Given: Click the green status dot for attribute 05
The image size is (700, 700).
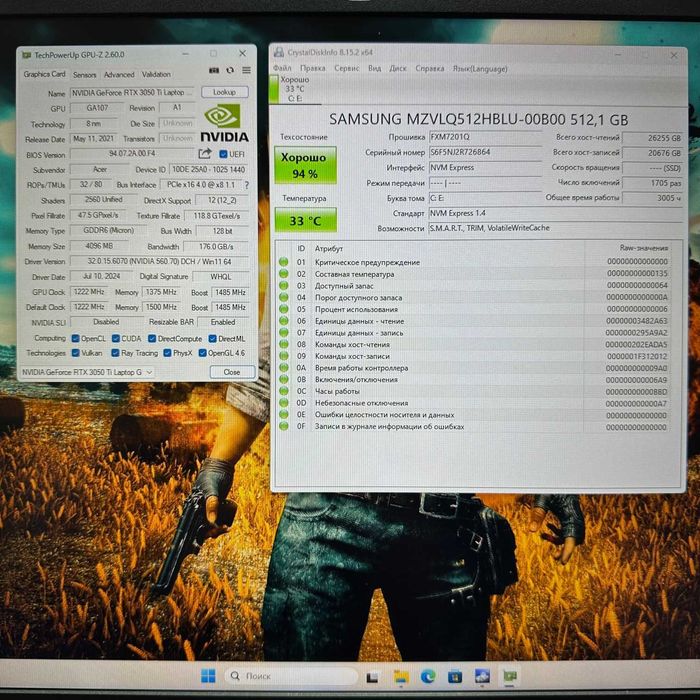Looking at the screenshot, I should tap(283, 309).
